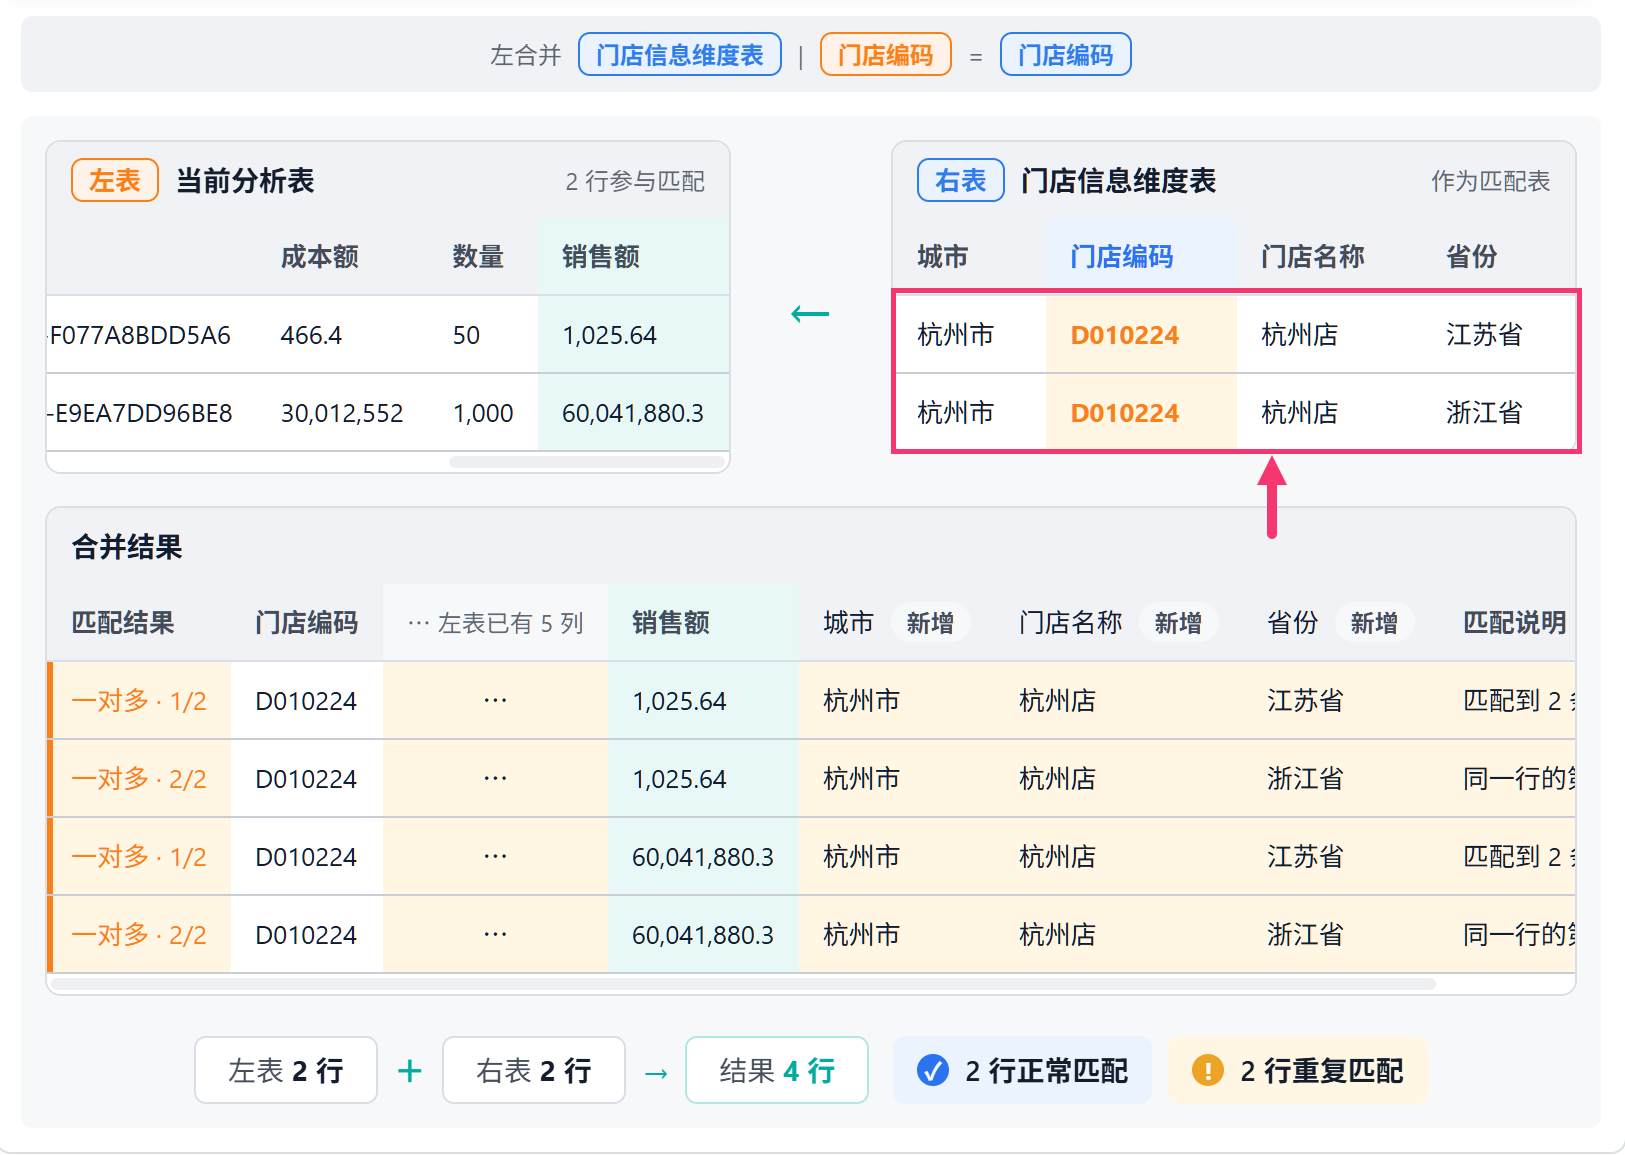Click the green plus icon in summary
The width and height of the screenshot is (1625, 1156).
[410, 1072]
